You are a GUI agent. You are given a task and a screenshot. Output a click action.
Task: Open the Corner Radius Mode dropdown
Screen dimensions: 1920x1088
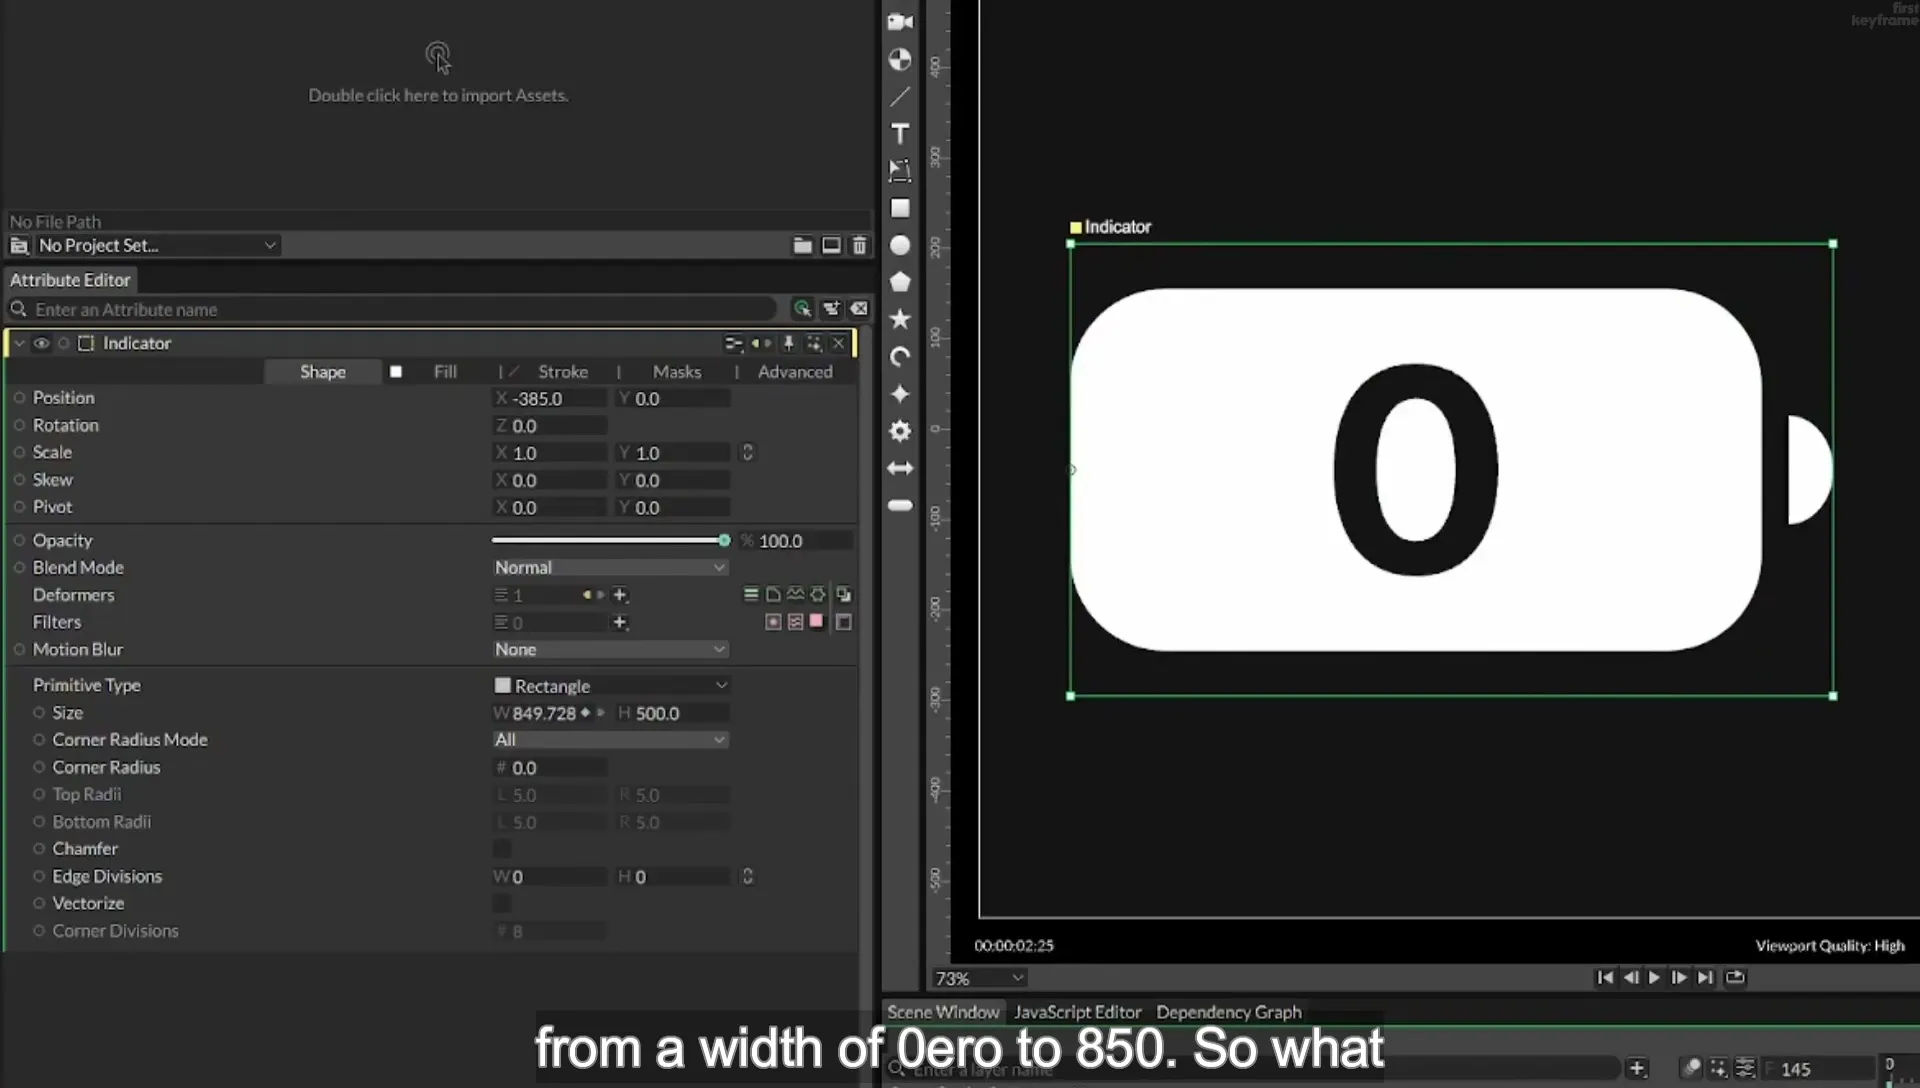[x=610, y=740]
